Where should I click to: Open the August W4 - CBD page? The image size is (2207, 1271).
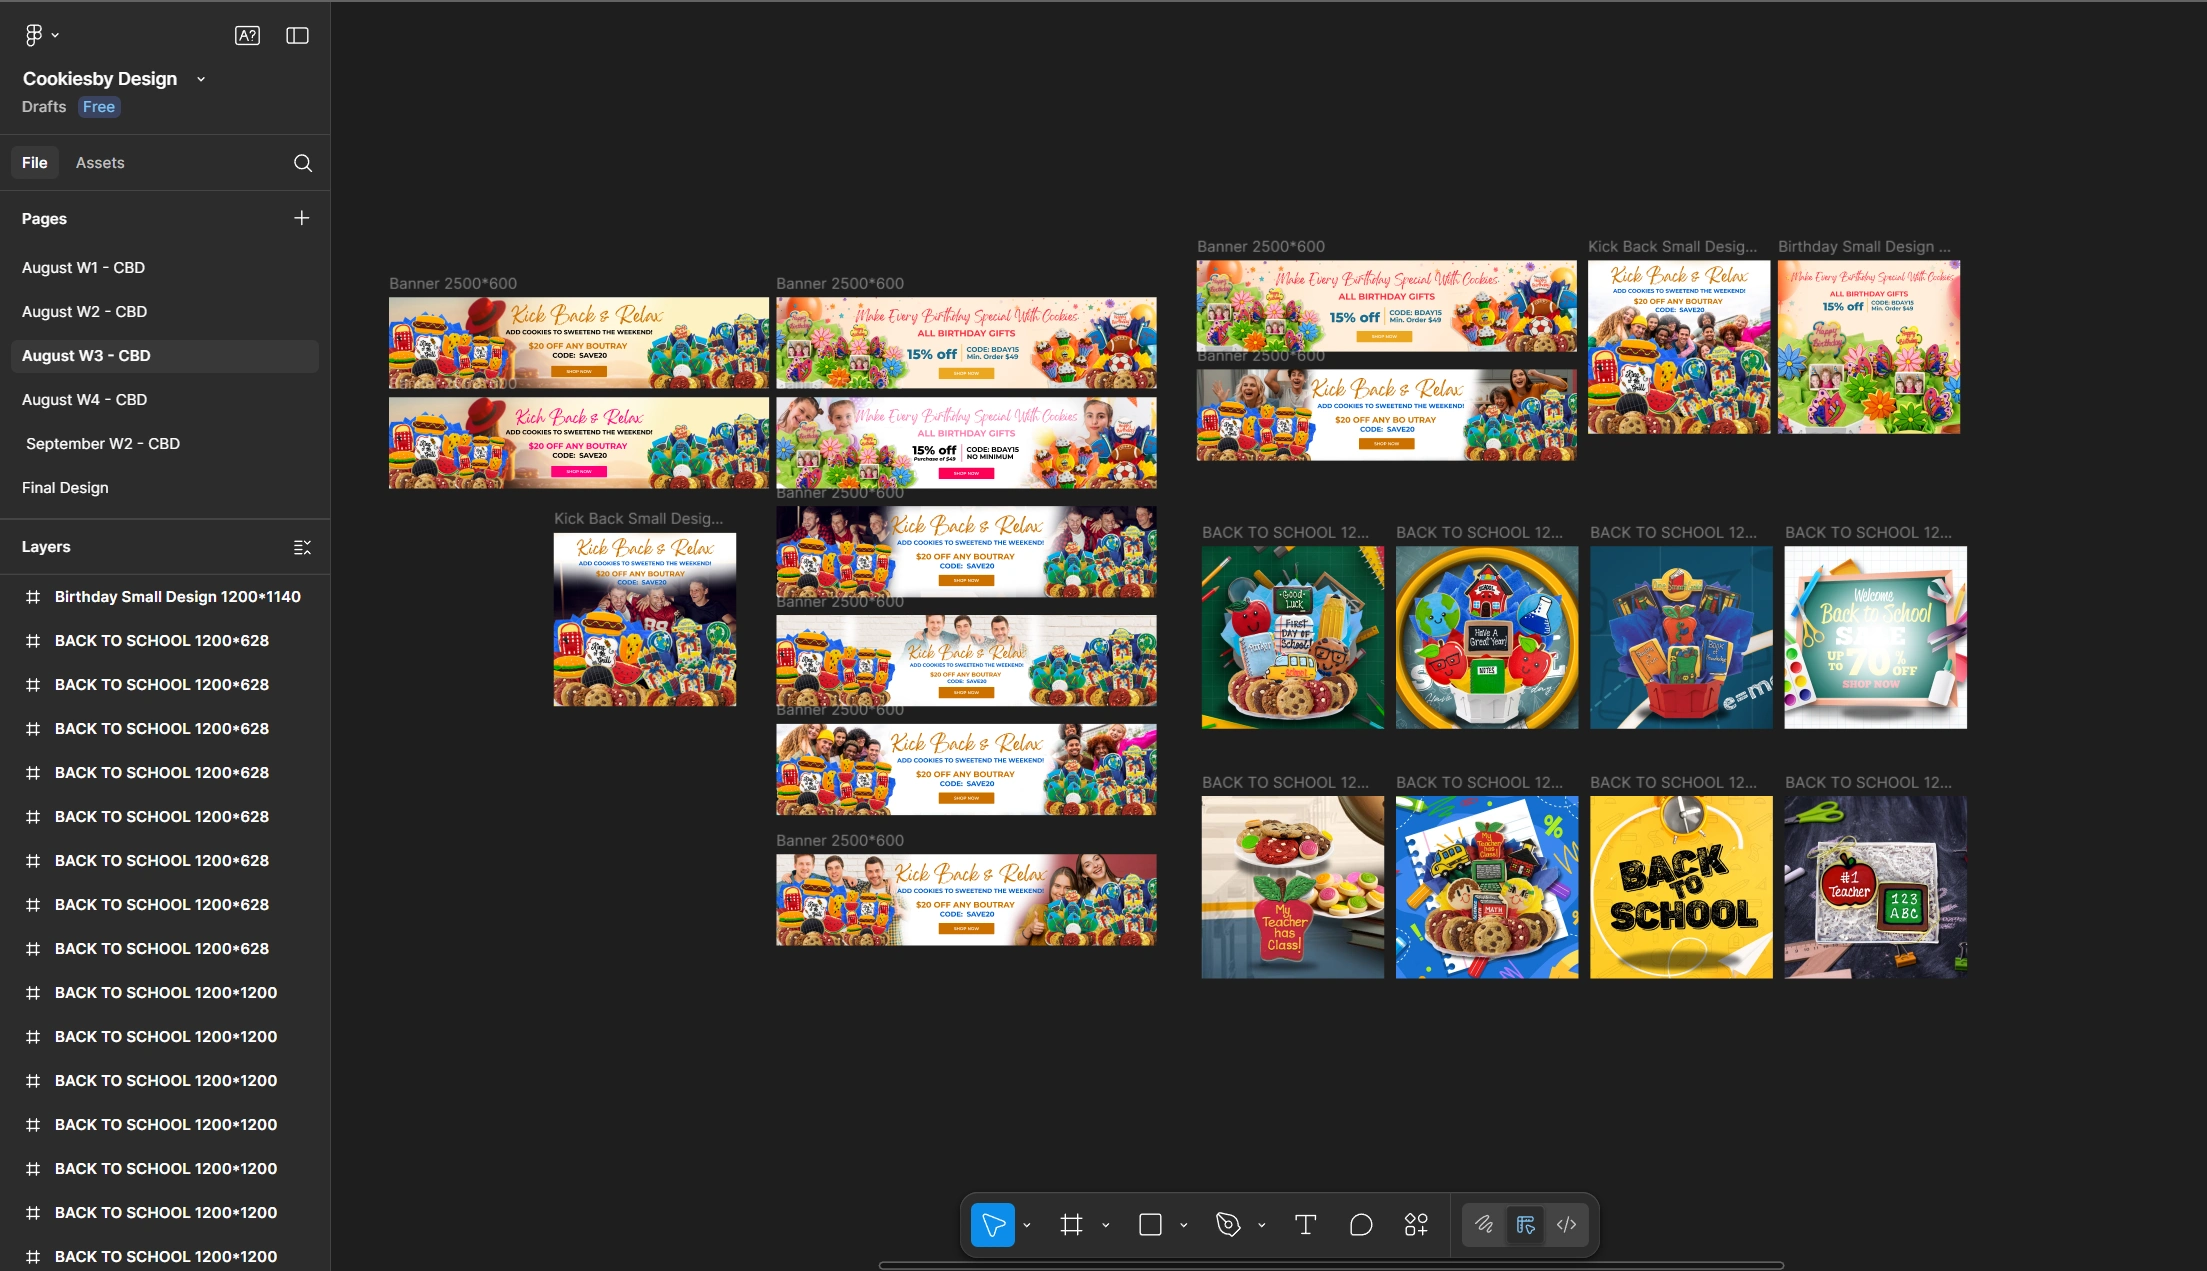[x=84, y=399]
